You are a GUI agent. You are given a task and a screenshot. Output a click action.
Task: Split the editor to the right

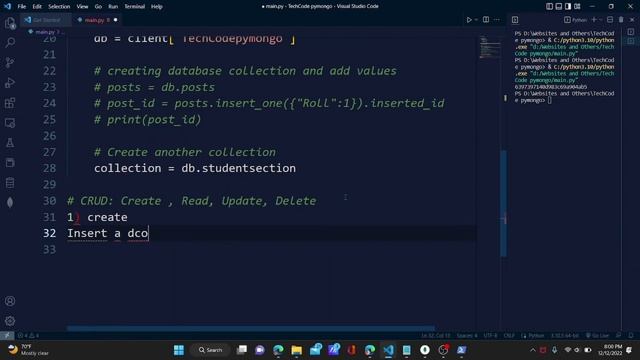coord(486,20)
